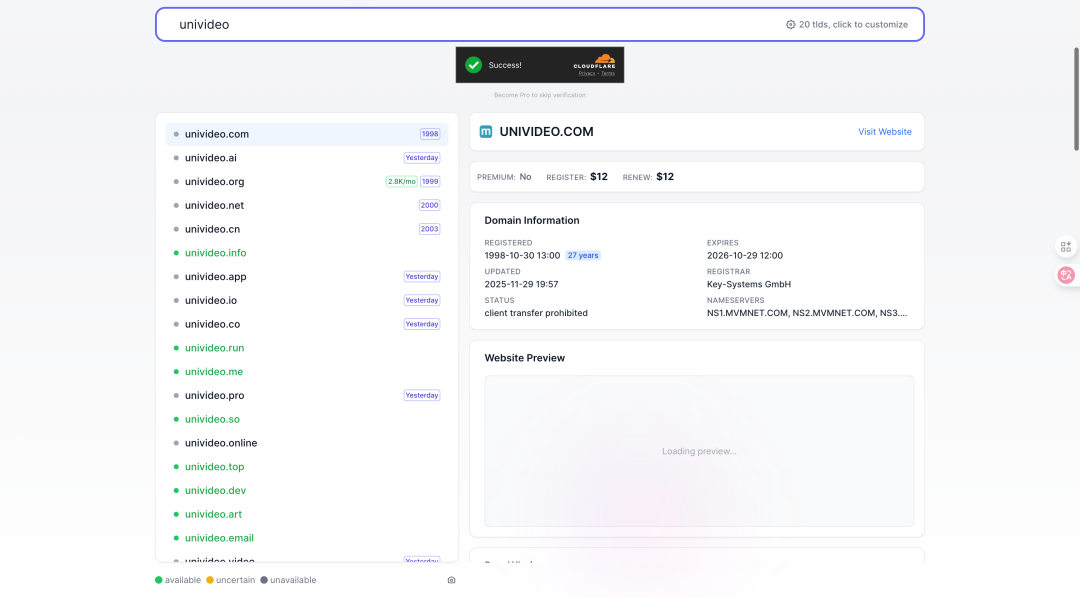Click the 2000 badge on univideo.net
This screenshot has height=599, width=1080.
tap(429, 205)
